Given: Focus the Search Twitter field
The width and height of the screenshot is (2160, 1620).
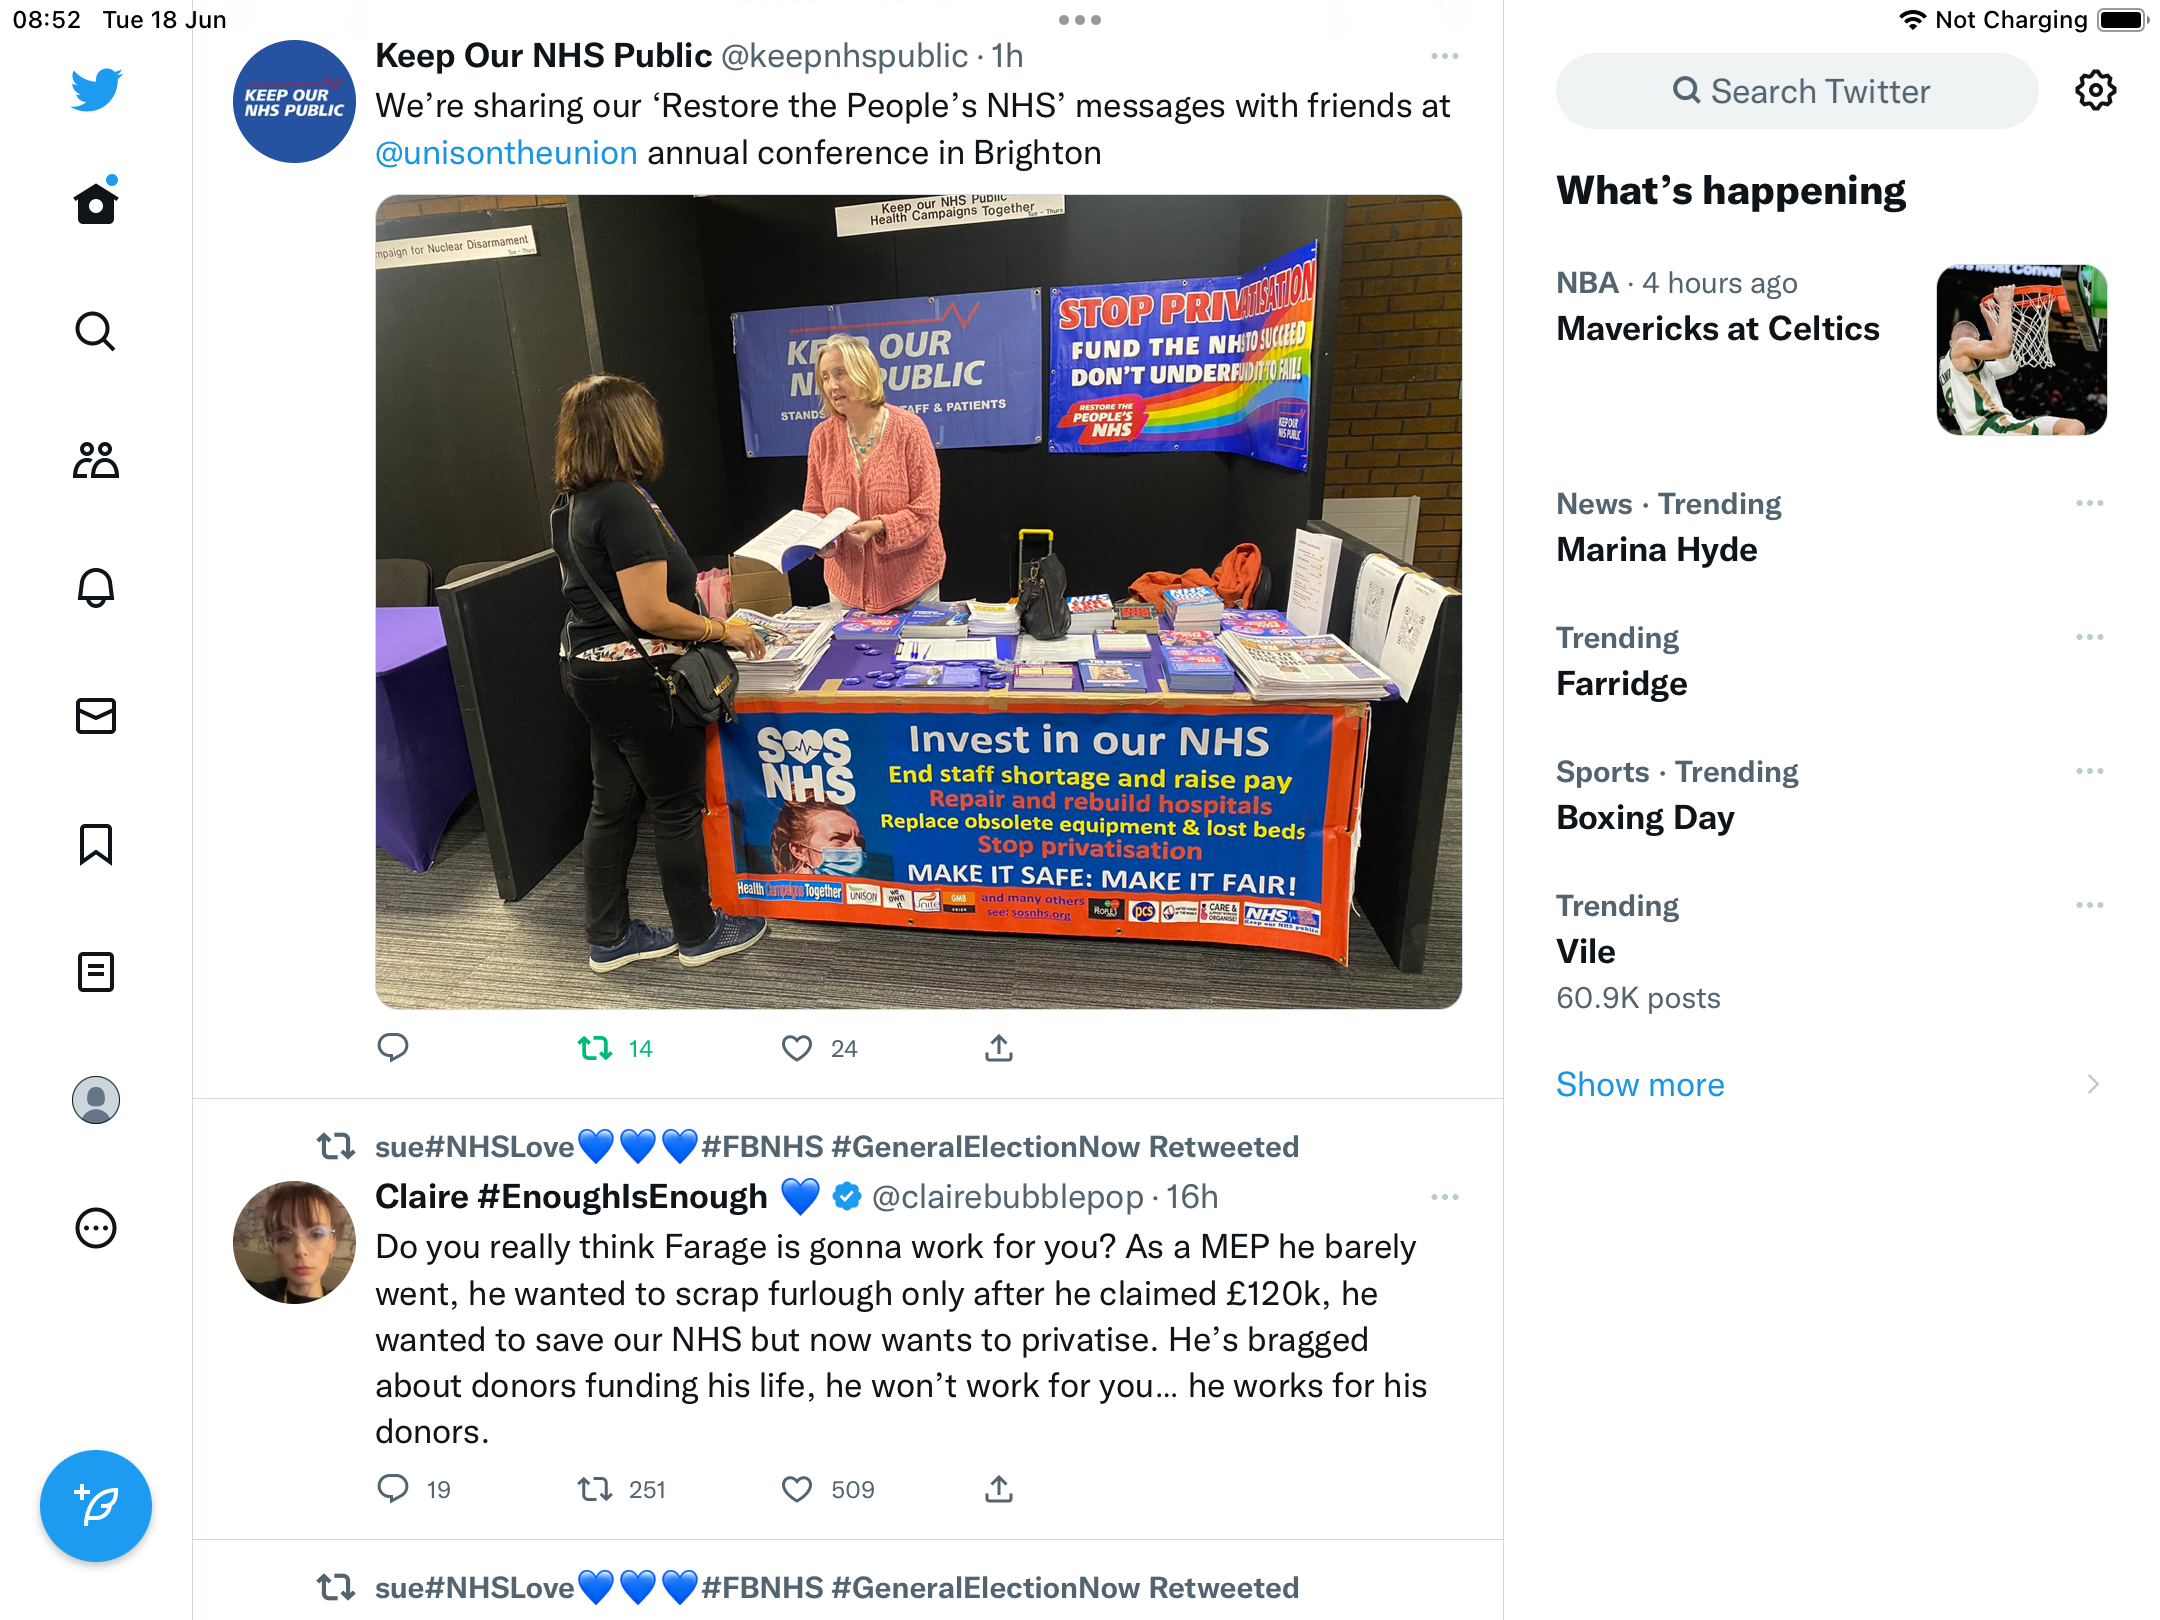Looking at the screenshot, I should [x=1797, y=91].
